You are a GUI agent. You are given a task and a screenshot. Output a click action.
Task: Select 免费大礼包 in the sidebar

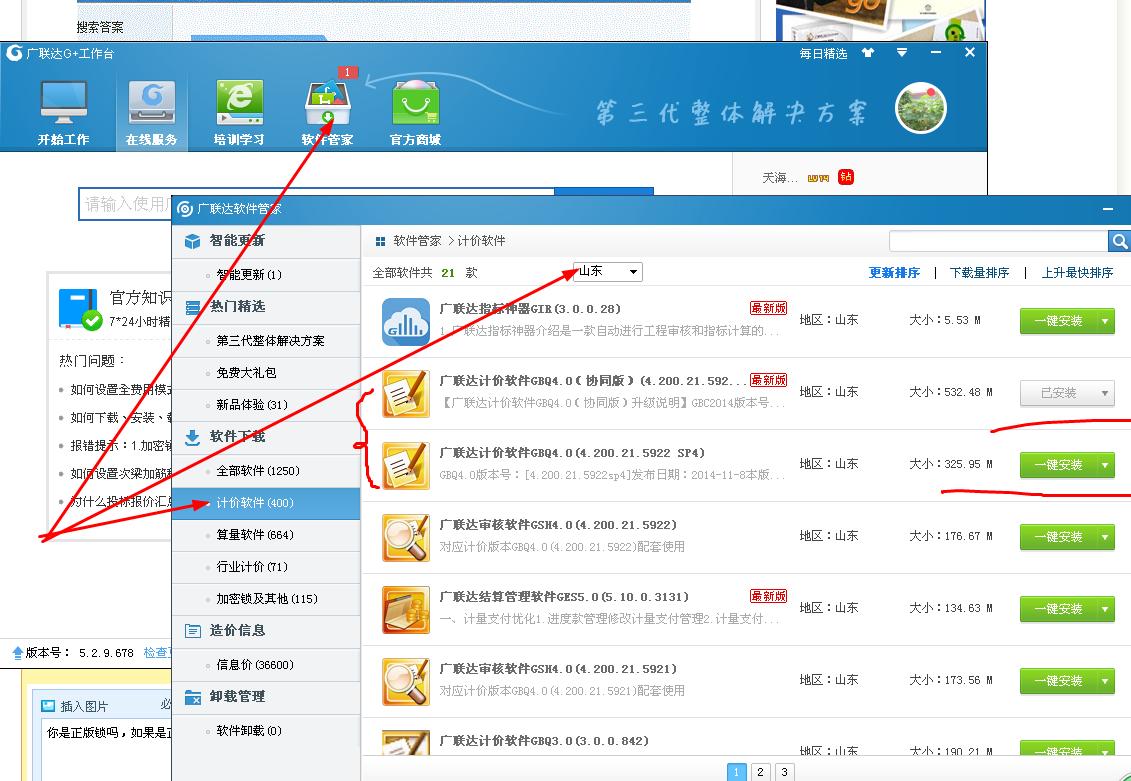pyautogui.click(x=266, y=373)
